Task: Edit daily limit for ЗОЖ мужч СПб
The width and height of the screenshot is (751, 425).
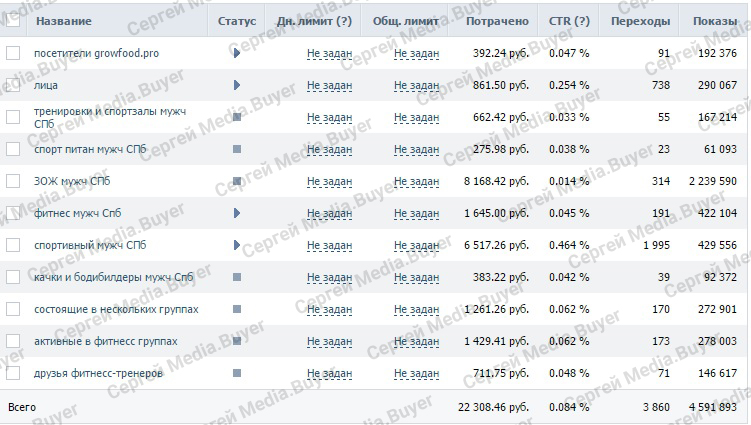Action: pos(330,182)
